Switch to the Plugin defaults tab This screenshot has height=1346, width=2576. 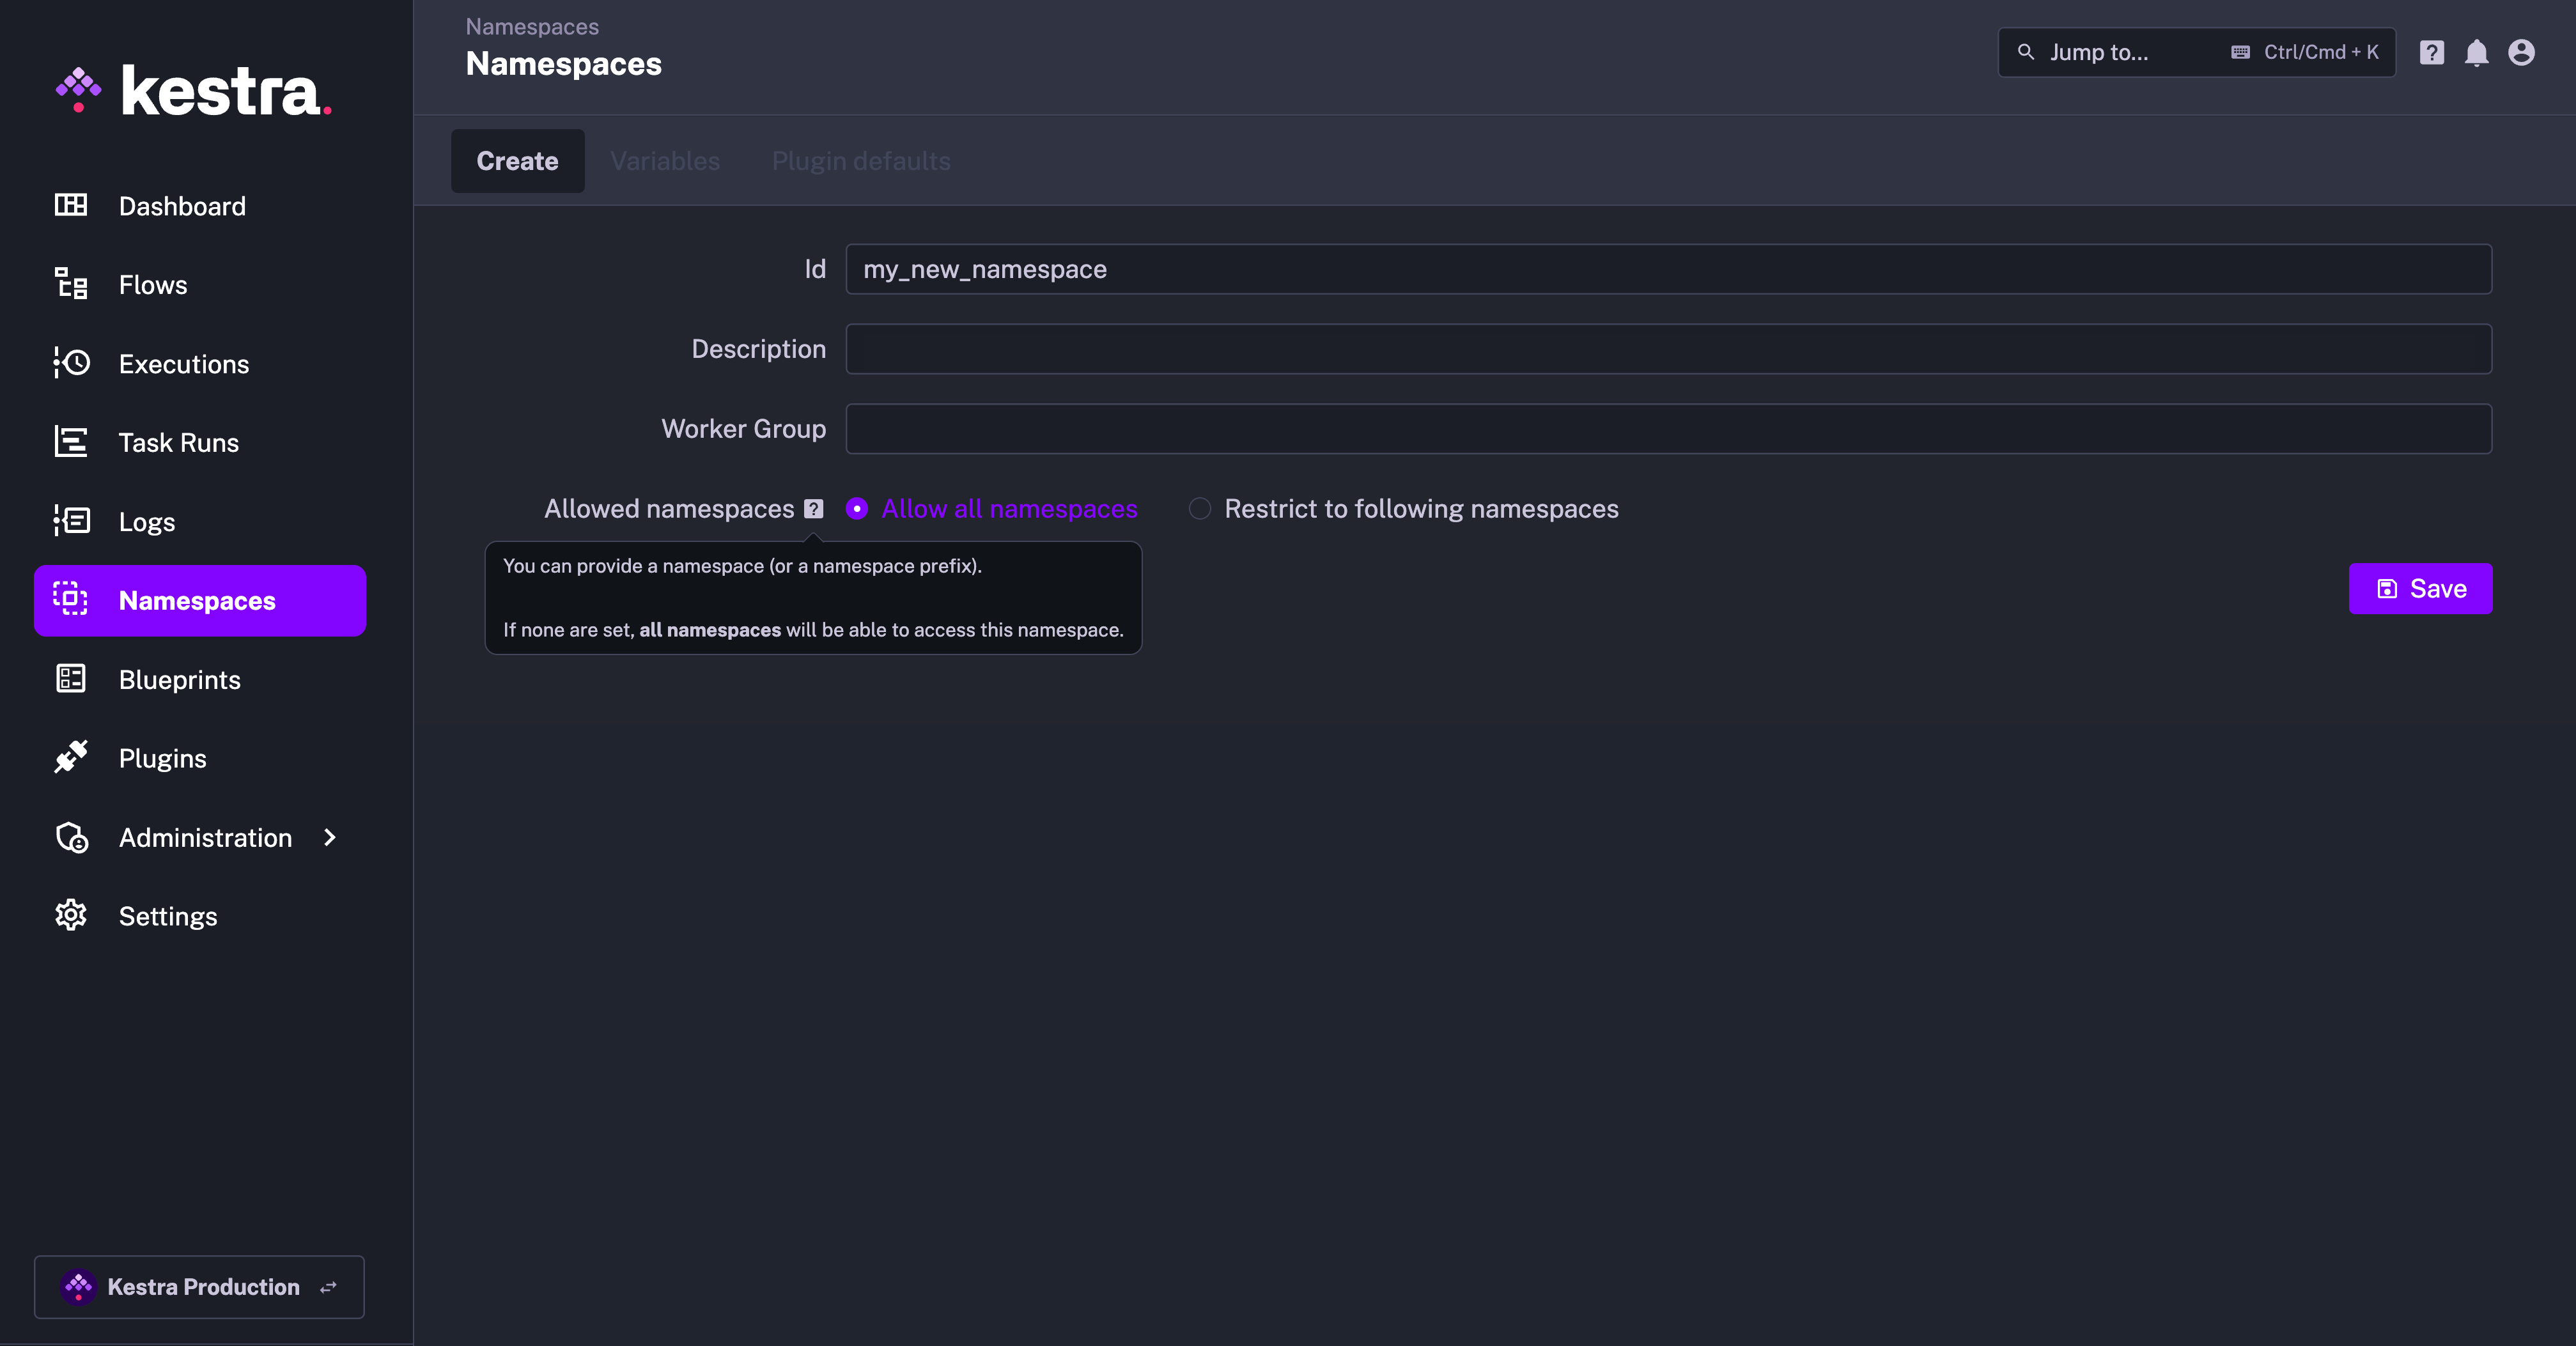861,161
